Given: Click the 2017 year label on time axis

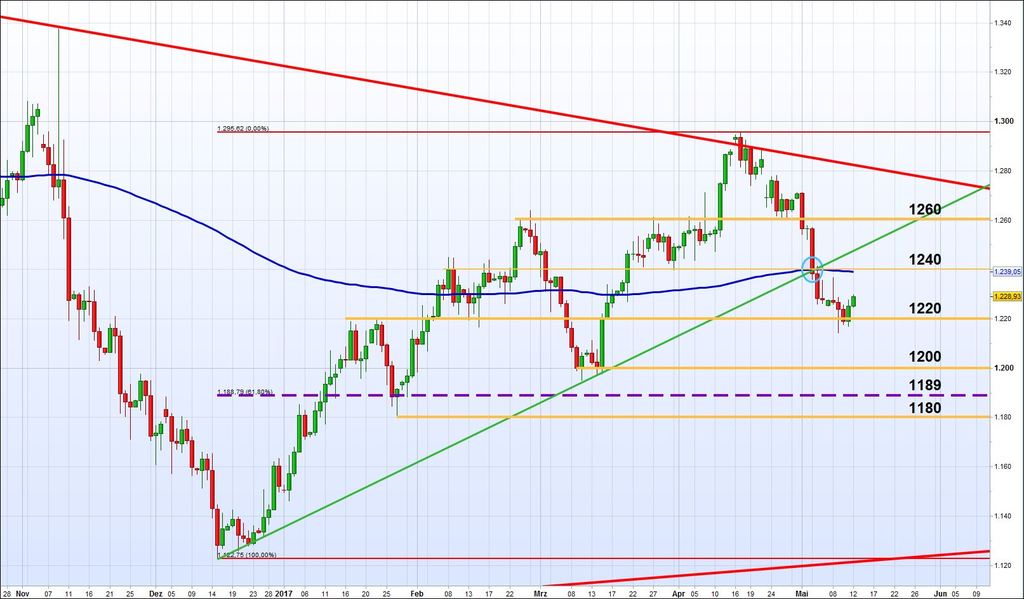Looking at the screenshot, I should point(286,591).
